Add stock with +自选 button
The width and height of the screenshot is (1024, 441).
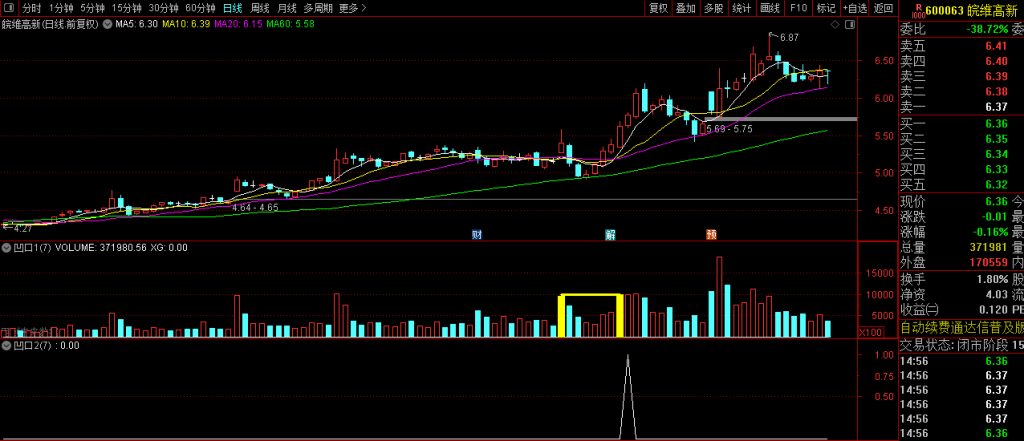[854, 8]
